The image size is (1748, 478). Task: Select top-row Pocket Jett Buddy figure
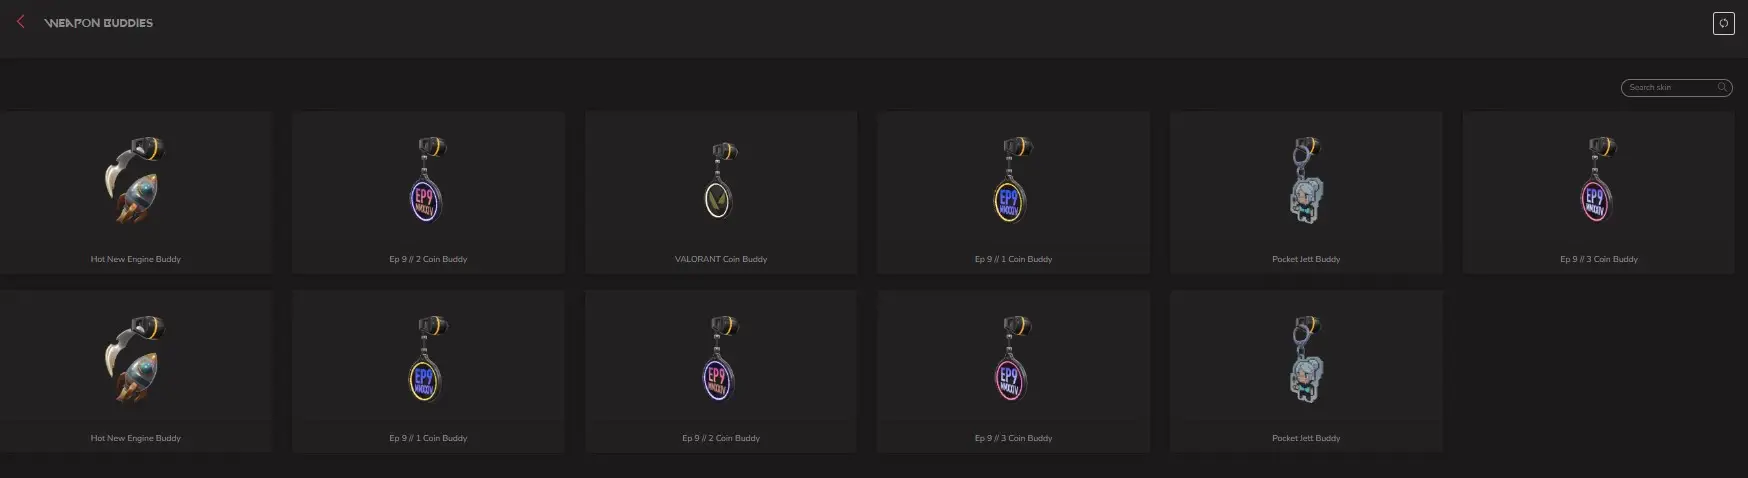coord(1307,181)
